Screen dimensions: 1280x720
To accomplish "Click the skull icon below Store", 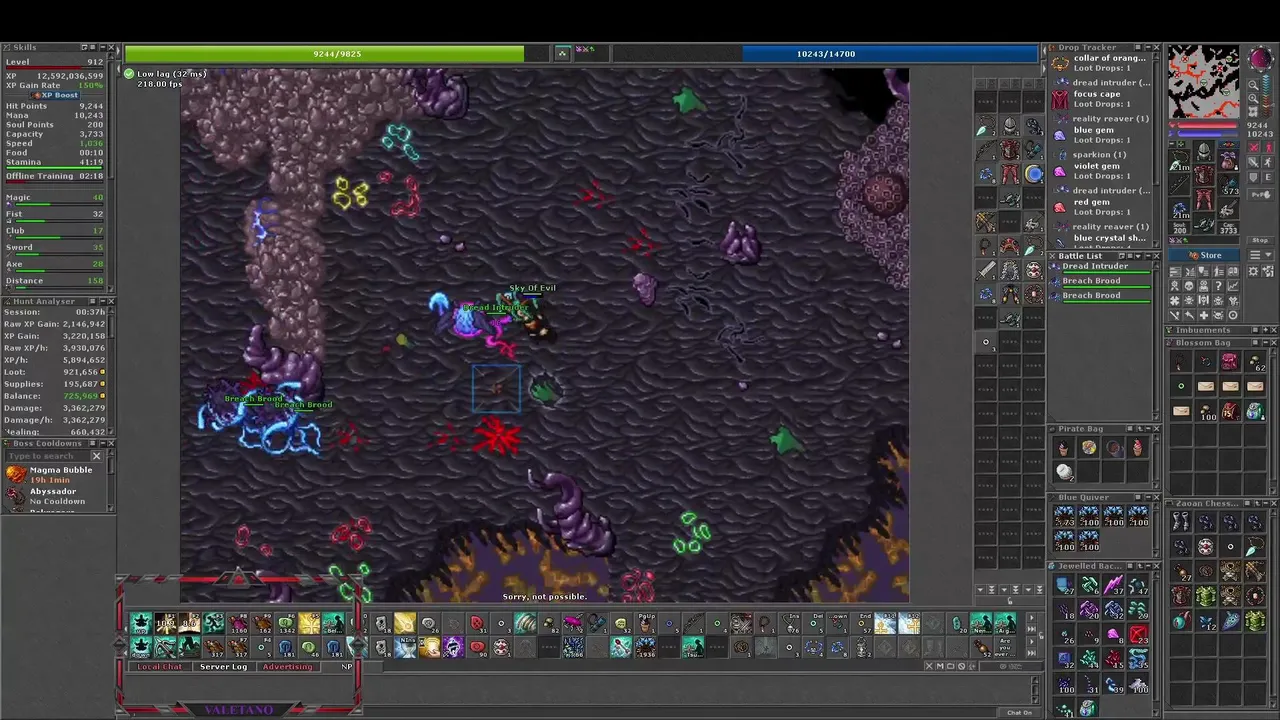I will click(1188, 286).
